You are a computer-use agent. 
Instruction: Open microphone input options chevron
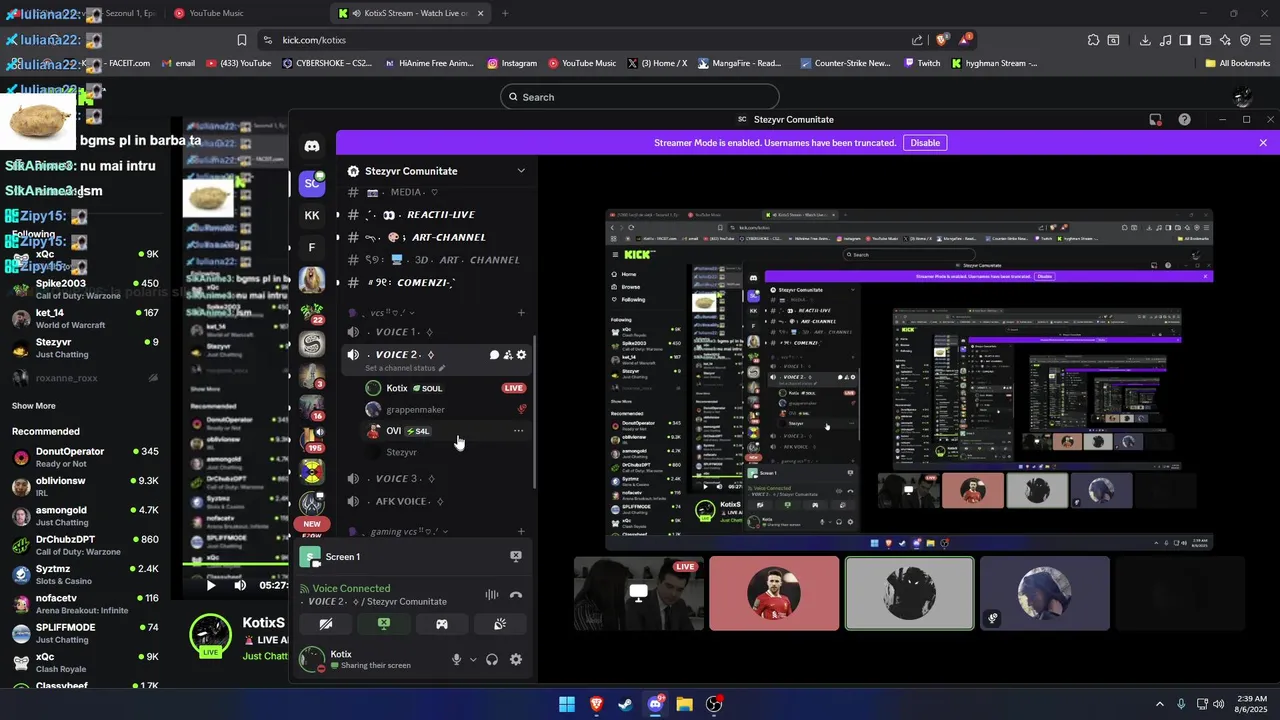tap(473, 659)
